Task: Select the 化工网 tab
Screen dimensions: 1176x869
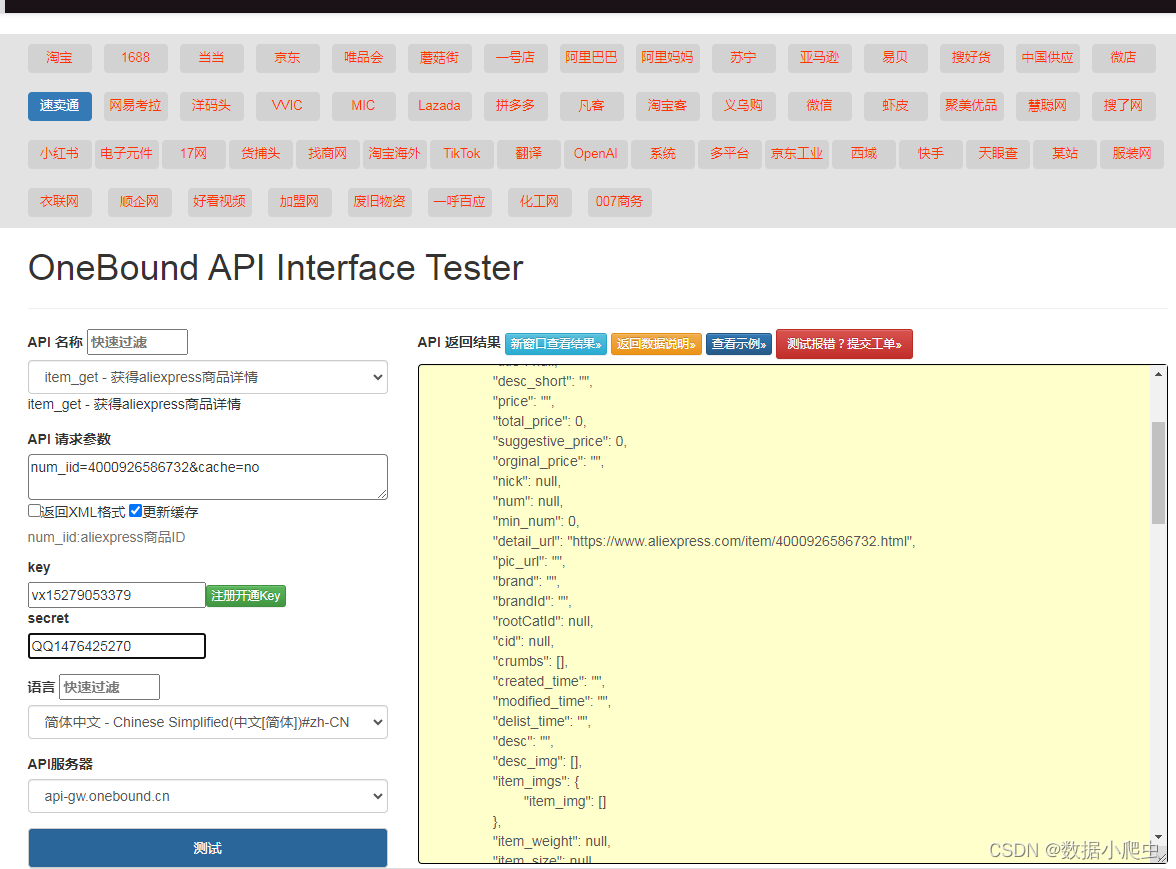Action: (539, 202)
